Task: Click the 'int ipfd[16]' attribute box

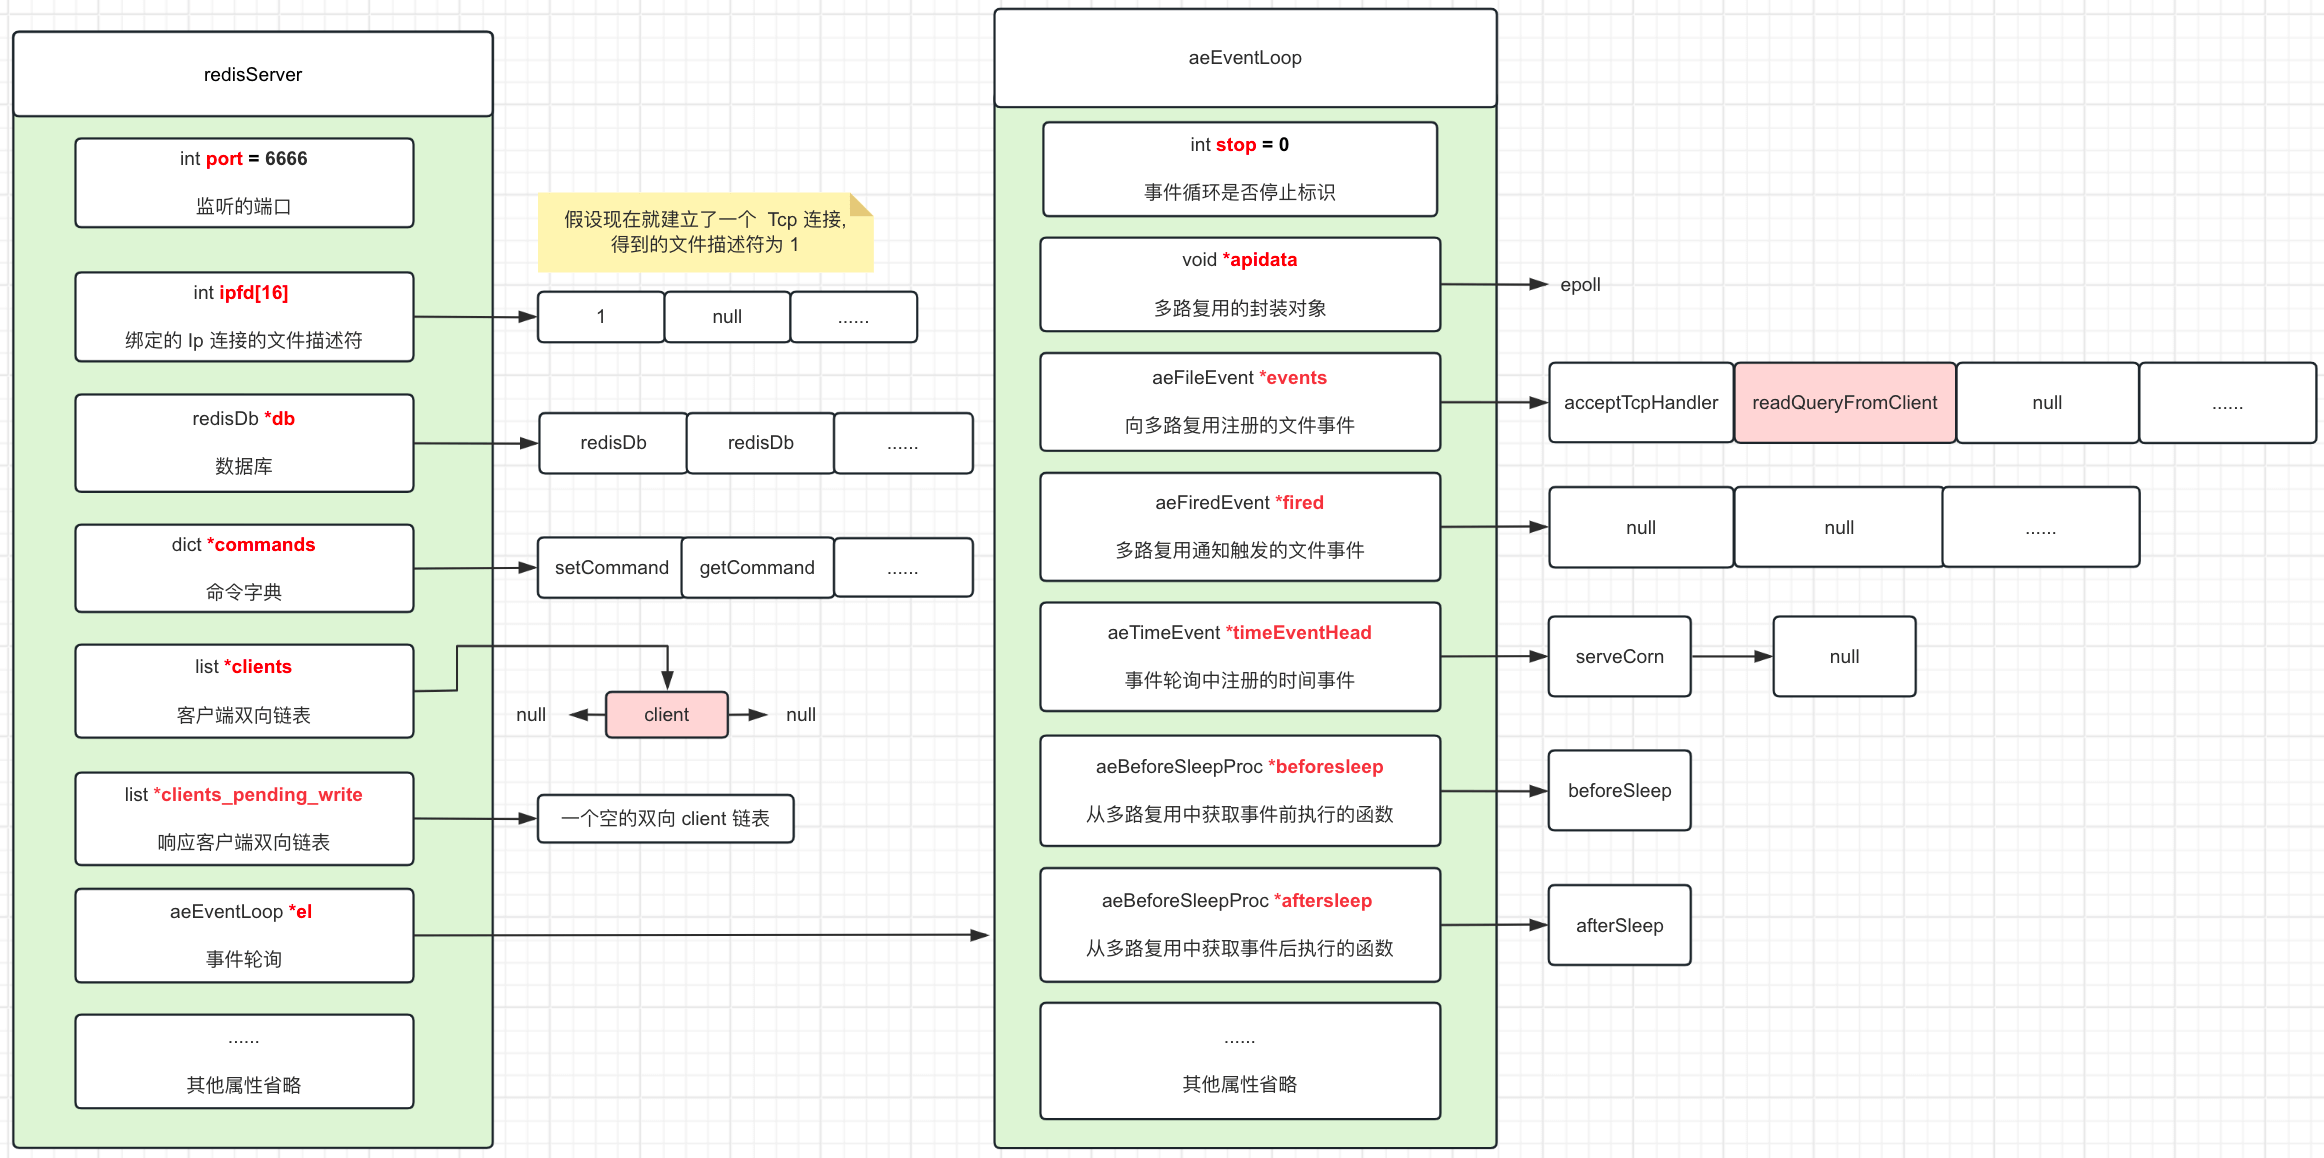Action: [x=244, y=317]
